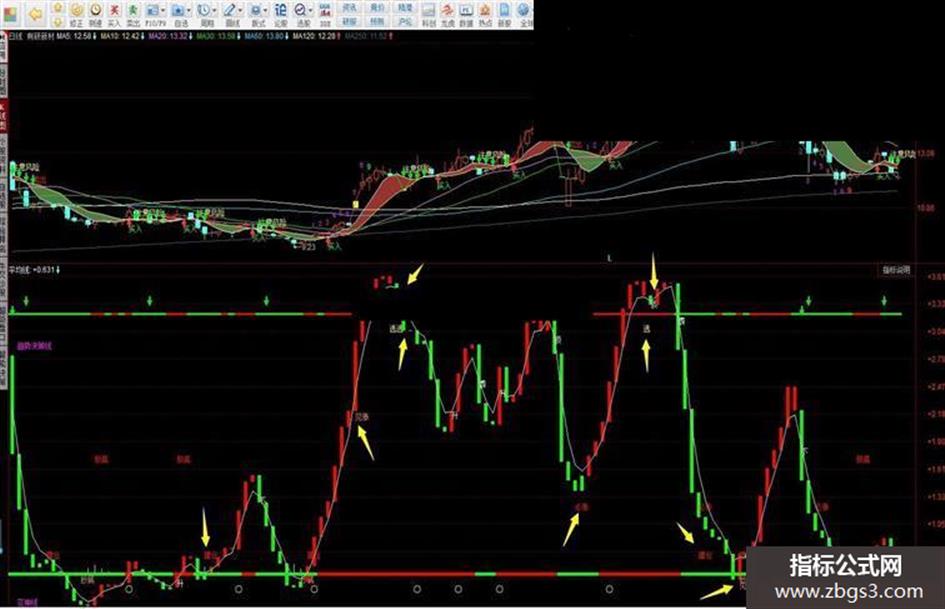Click the 资讯 news button

349,7
